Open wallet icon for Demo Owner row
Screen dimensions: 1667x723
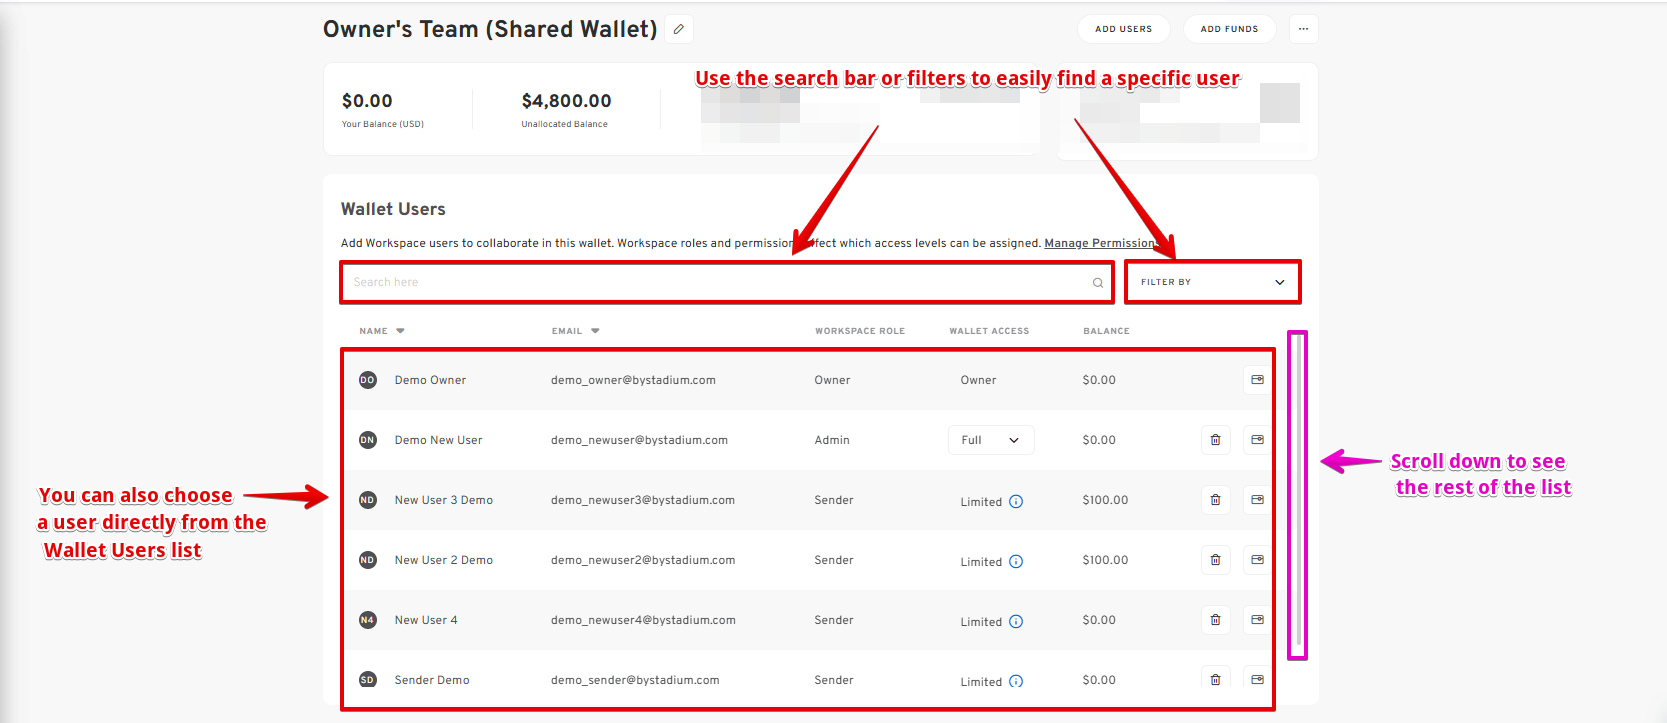pyautogui.click(x=1257, y=380)
